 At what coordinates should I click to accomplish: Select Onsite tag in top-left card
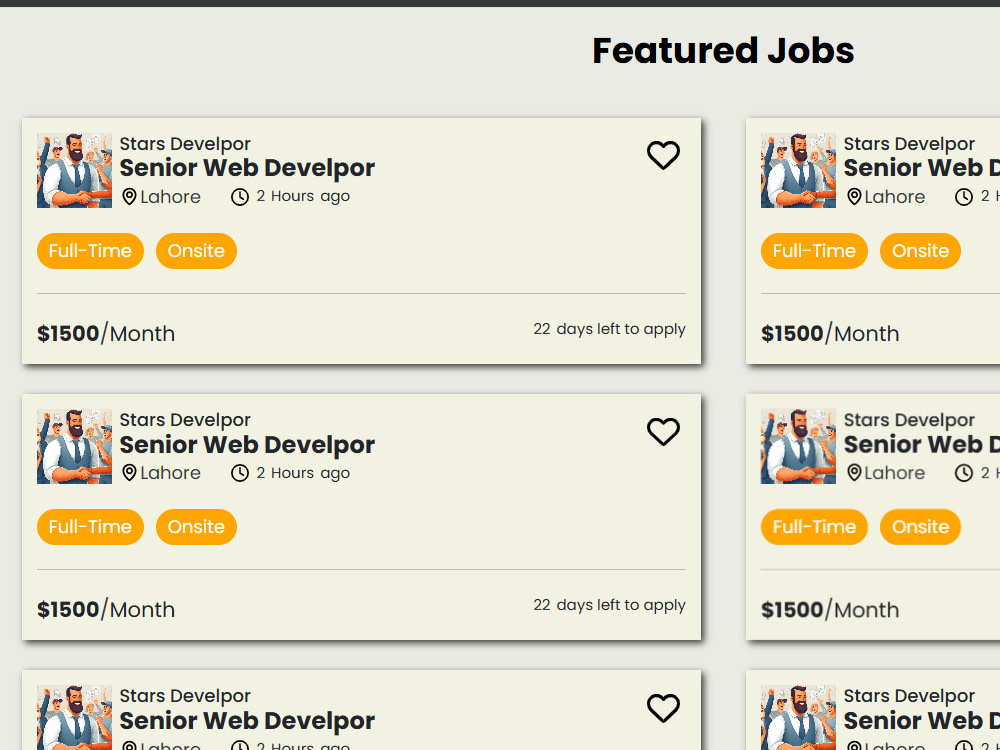(x=196, y=251)
